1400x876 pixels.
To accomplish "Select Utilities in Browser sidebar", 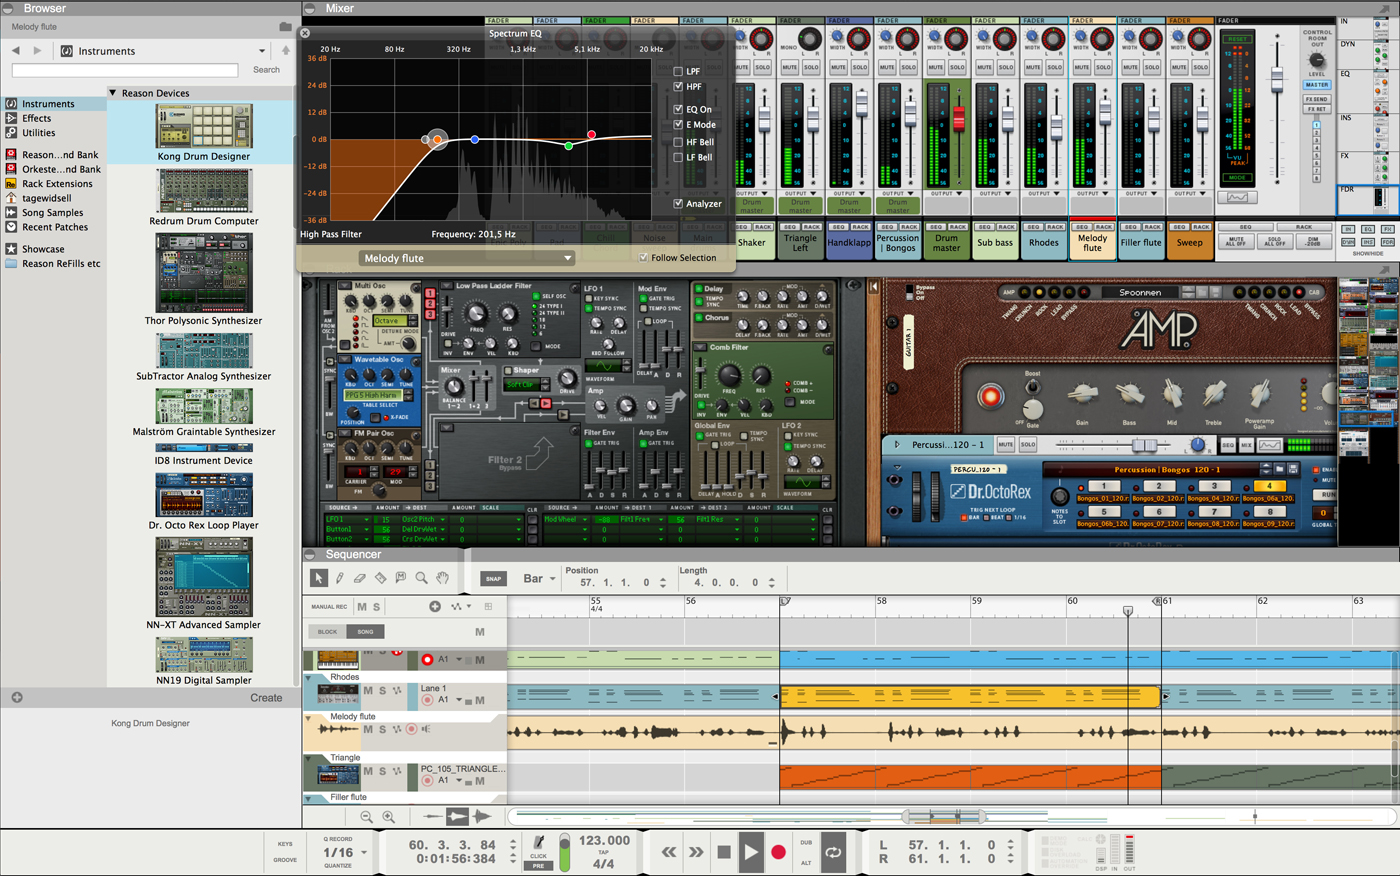I will click(39, 133).
